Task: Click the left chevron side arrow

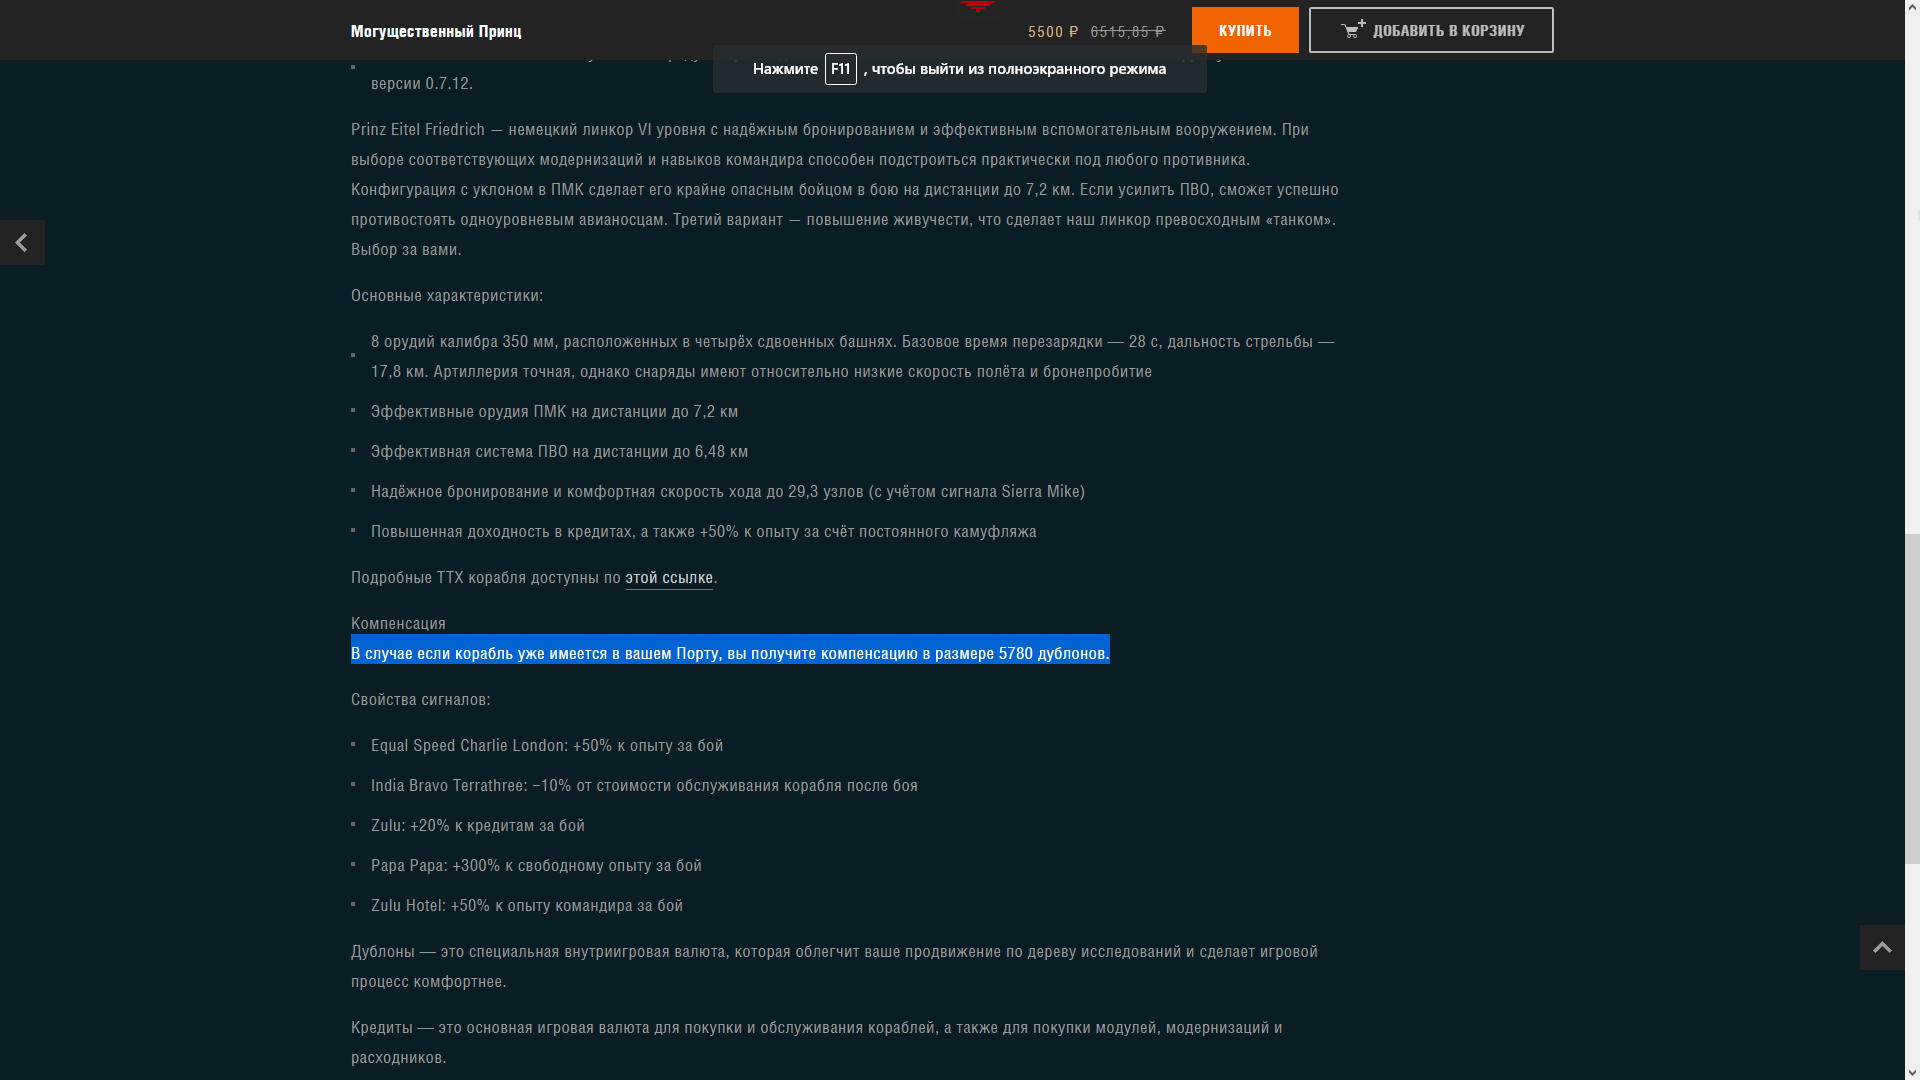Action: coord(22,243)
